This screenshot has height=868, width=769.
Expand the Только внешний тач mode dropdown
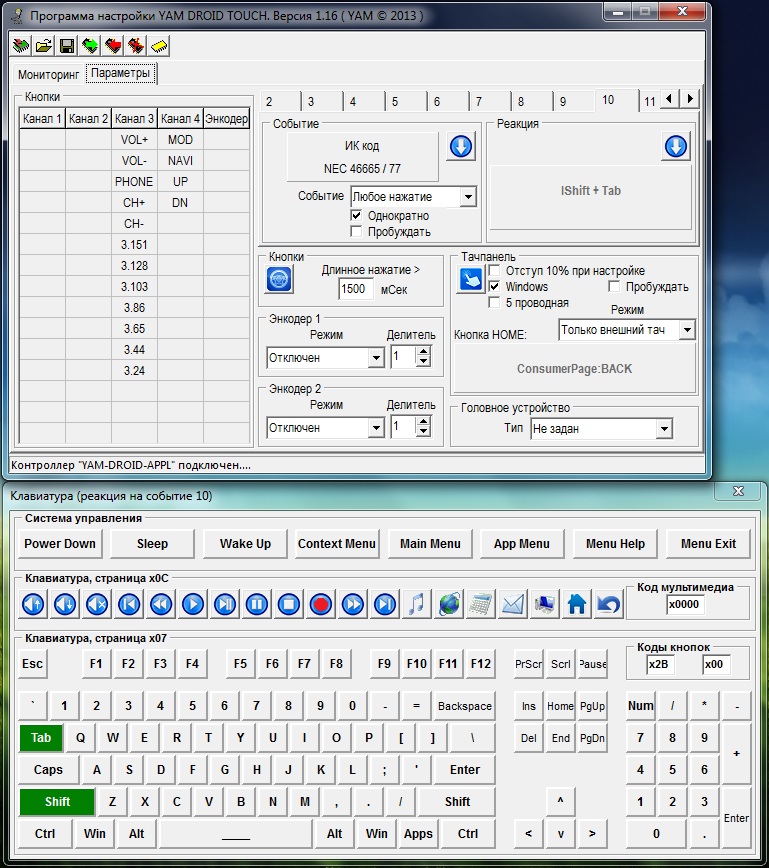tap(686, 330)
